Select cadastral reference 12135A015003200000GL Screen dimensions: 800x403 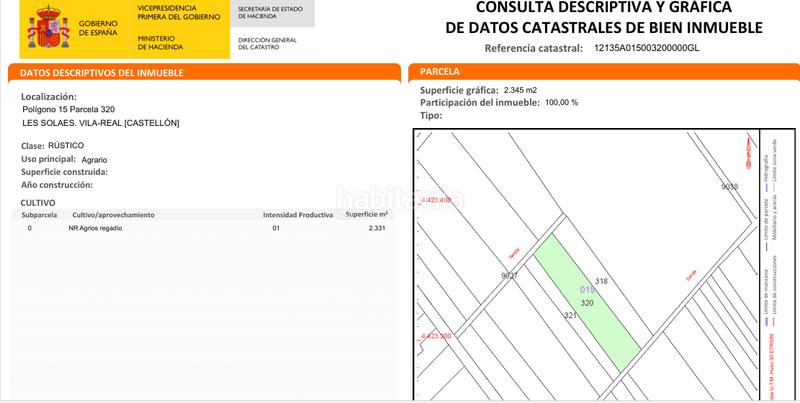pos(646,48)
